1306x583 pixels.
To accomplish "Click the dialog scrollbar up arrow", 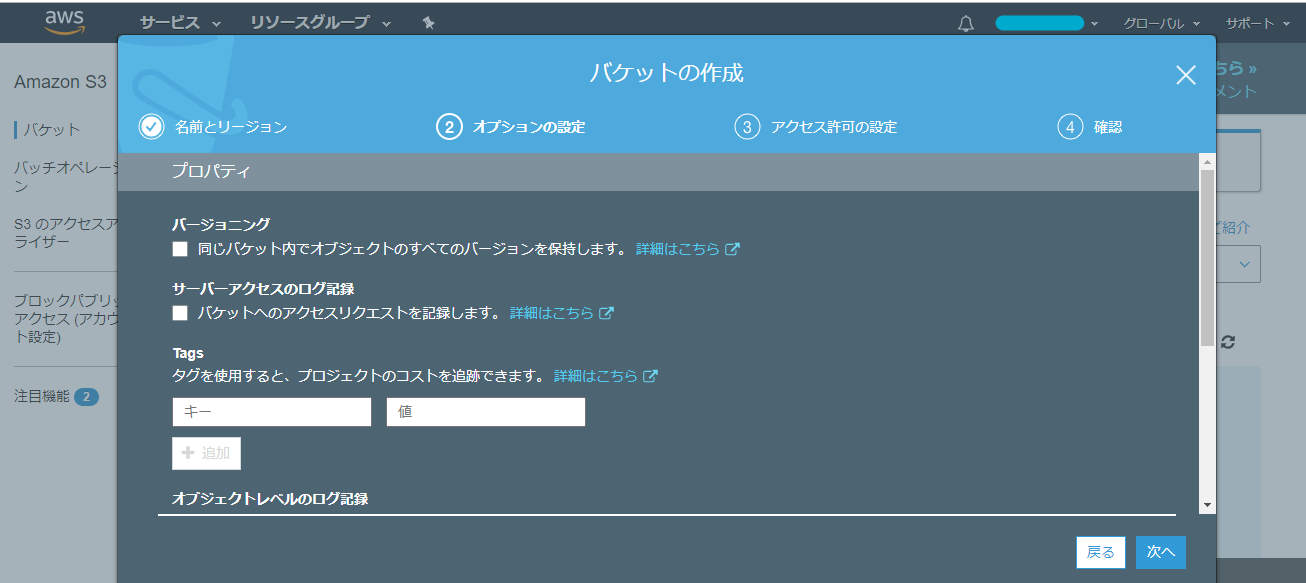I will click(1207, 161).
